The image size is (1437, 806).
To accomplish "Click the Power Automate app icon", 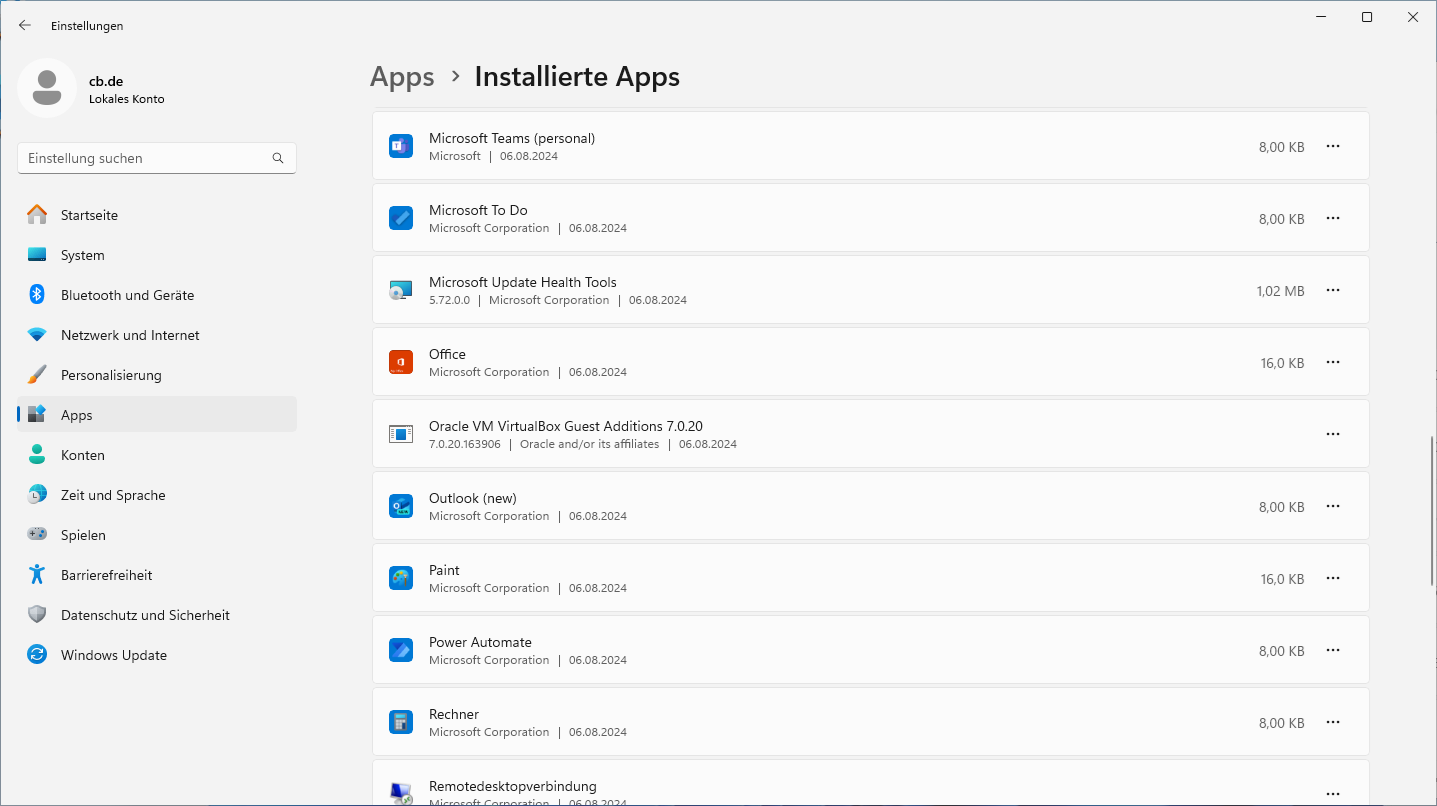I will click(x=400, y=650).
